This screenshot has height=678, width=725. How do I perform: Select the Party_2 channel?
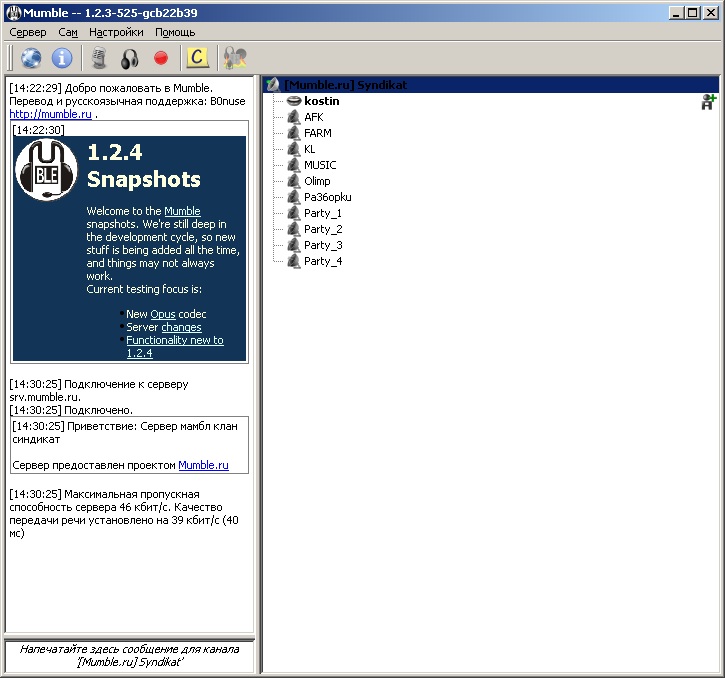323,229
